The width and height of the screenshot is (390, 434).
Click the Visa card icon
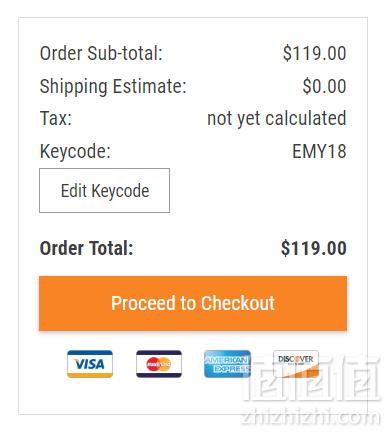(90, 364)
